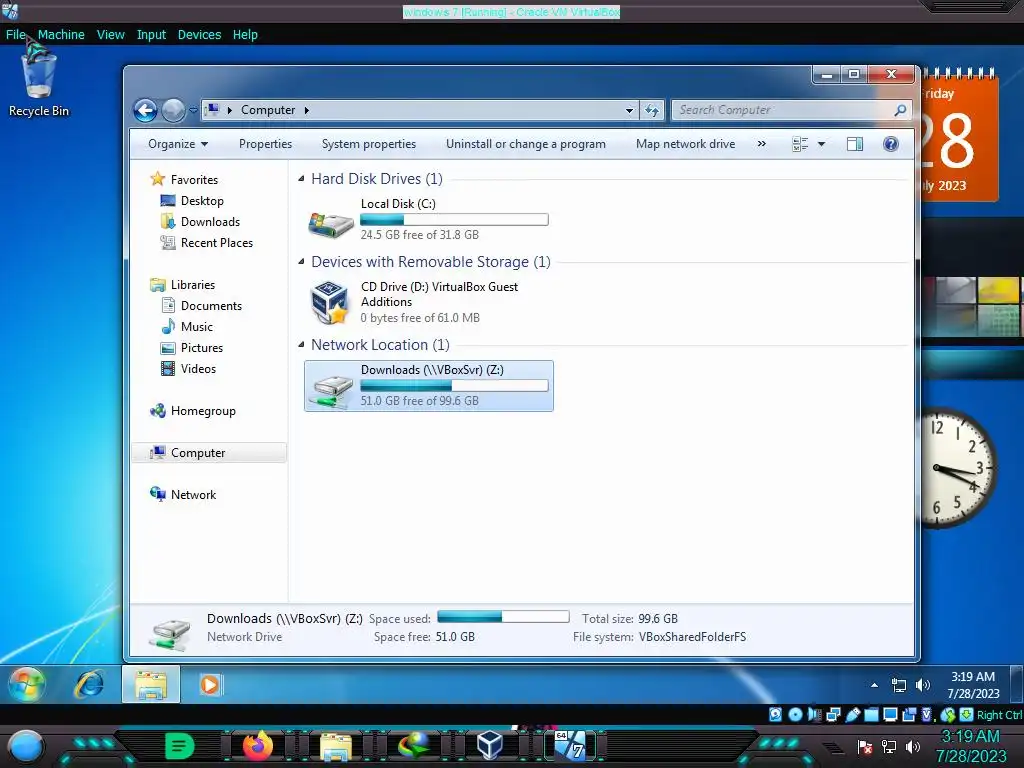
Task: Select Favorites in navigation pane
Action: coord(194,180)
